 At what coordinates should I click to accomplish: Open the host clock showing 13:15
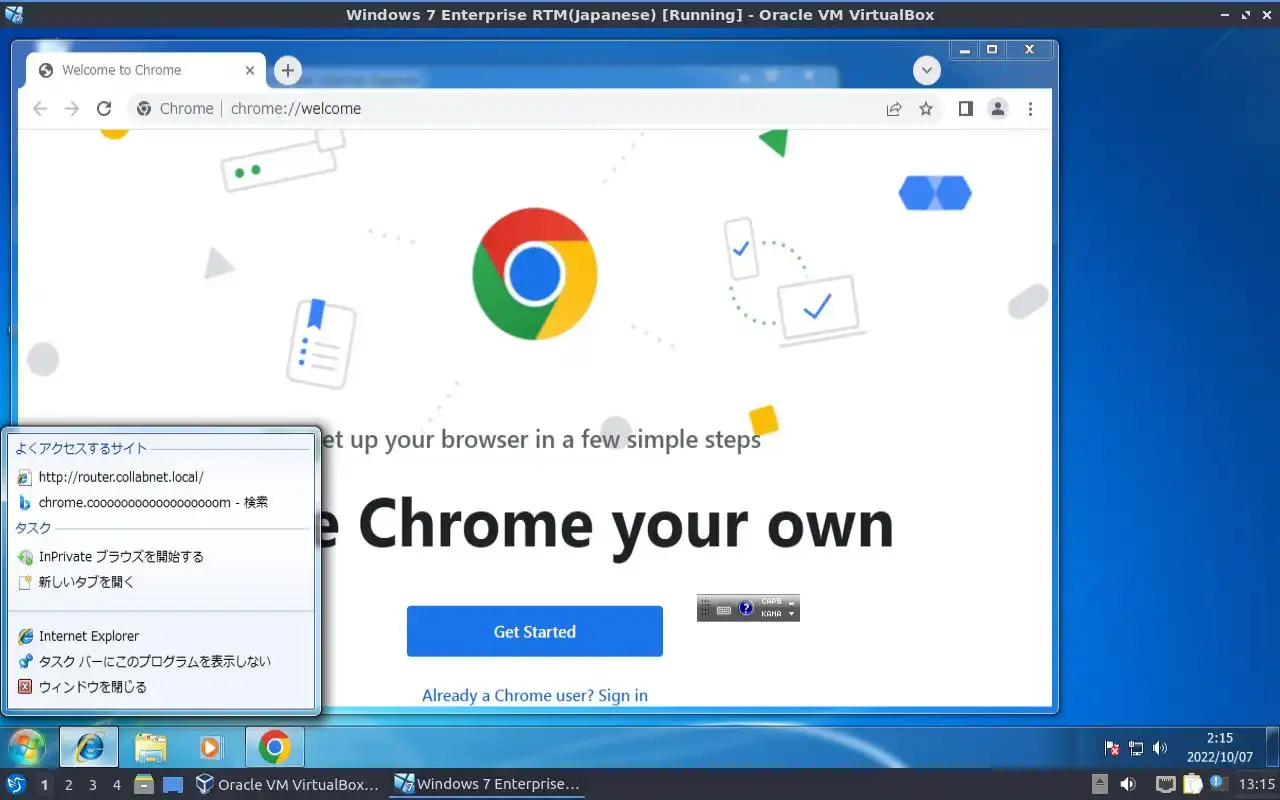tap(1257, 785)
